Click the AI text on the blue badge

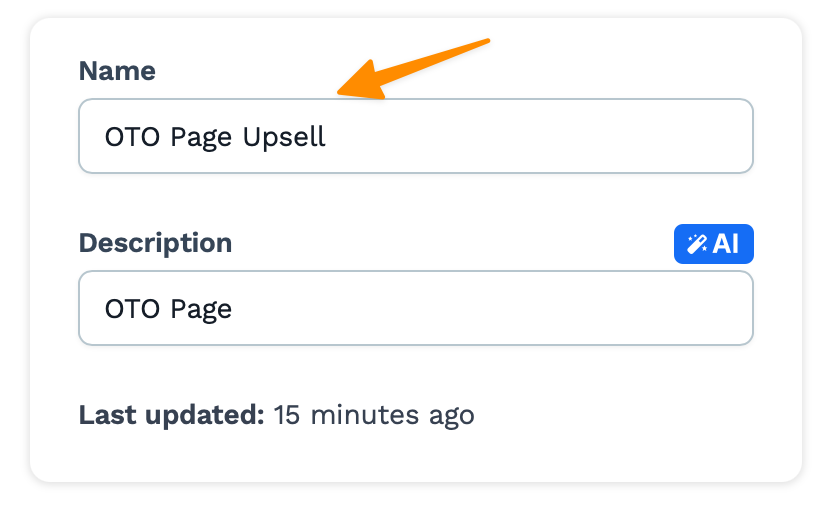click(726, 244)
